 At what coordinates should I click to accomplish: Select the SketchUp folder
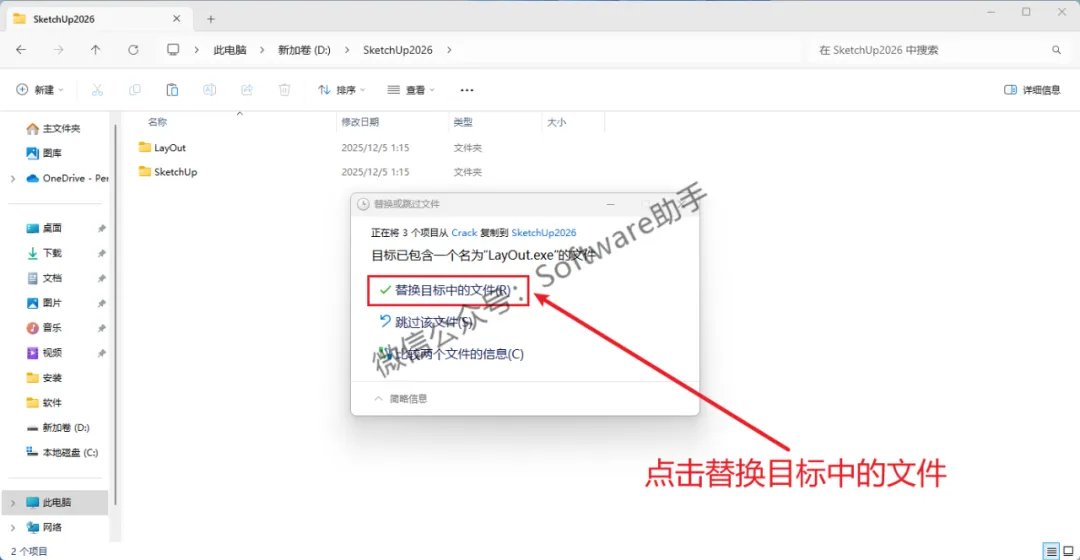pyautogui.click(x=167, y=172)
